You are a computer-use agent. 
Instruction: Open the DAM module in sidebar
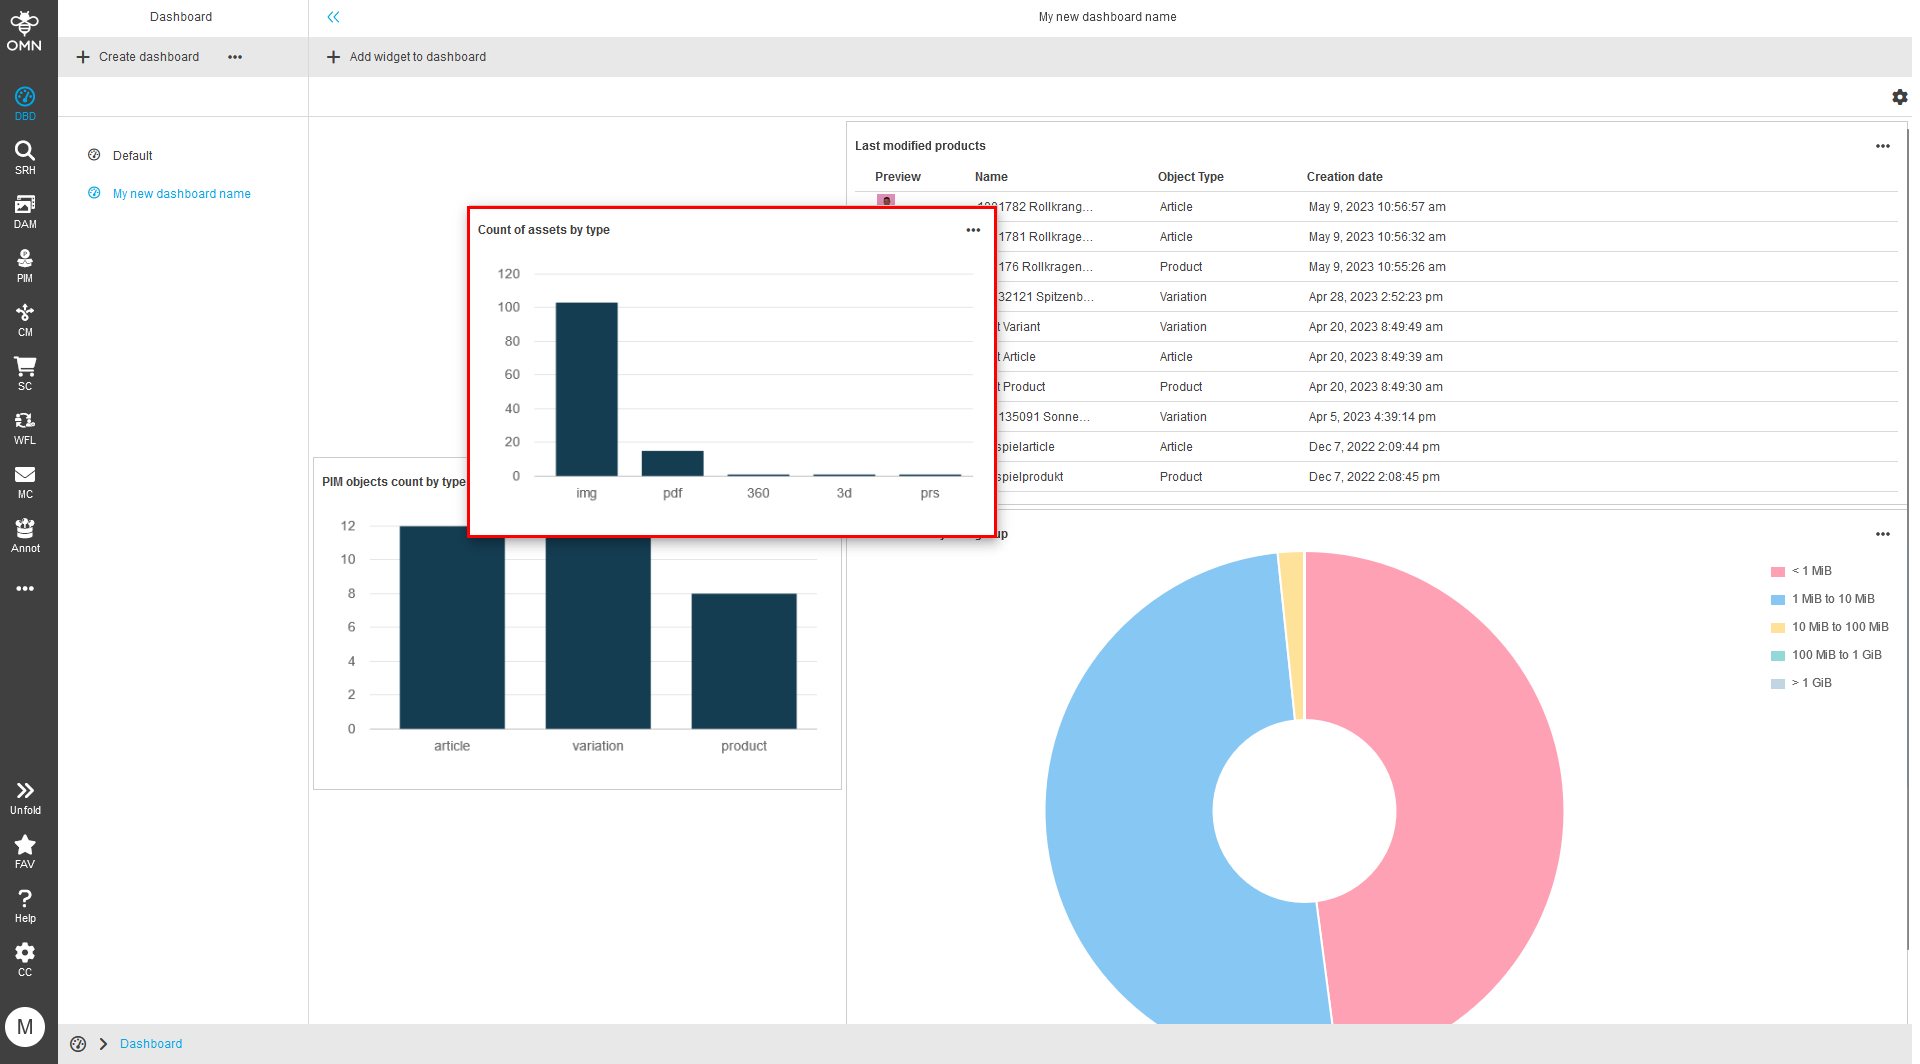(25, 210)
